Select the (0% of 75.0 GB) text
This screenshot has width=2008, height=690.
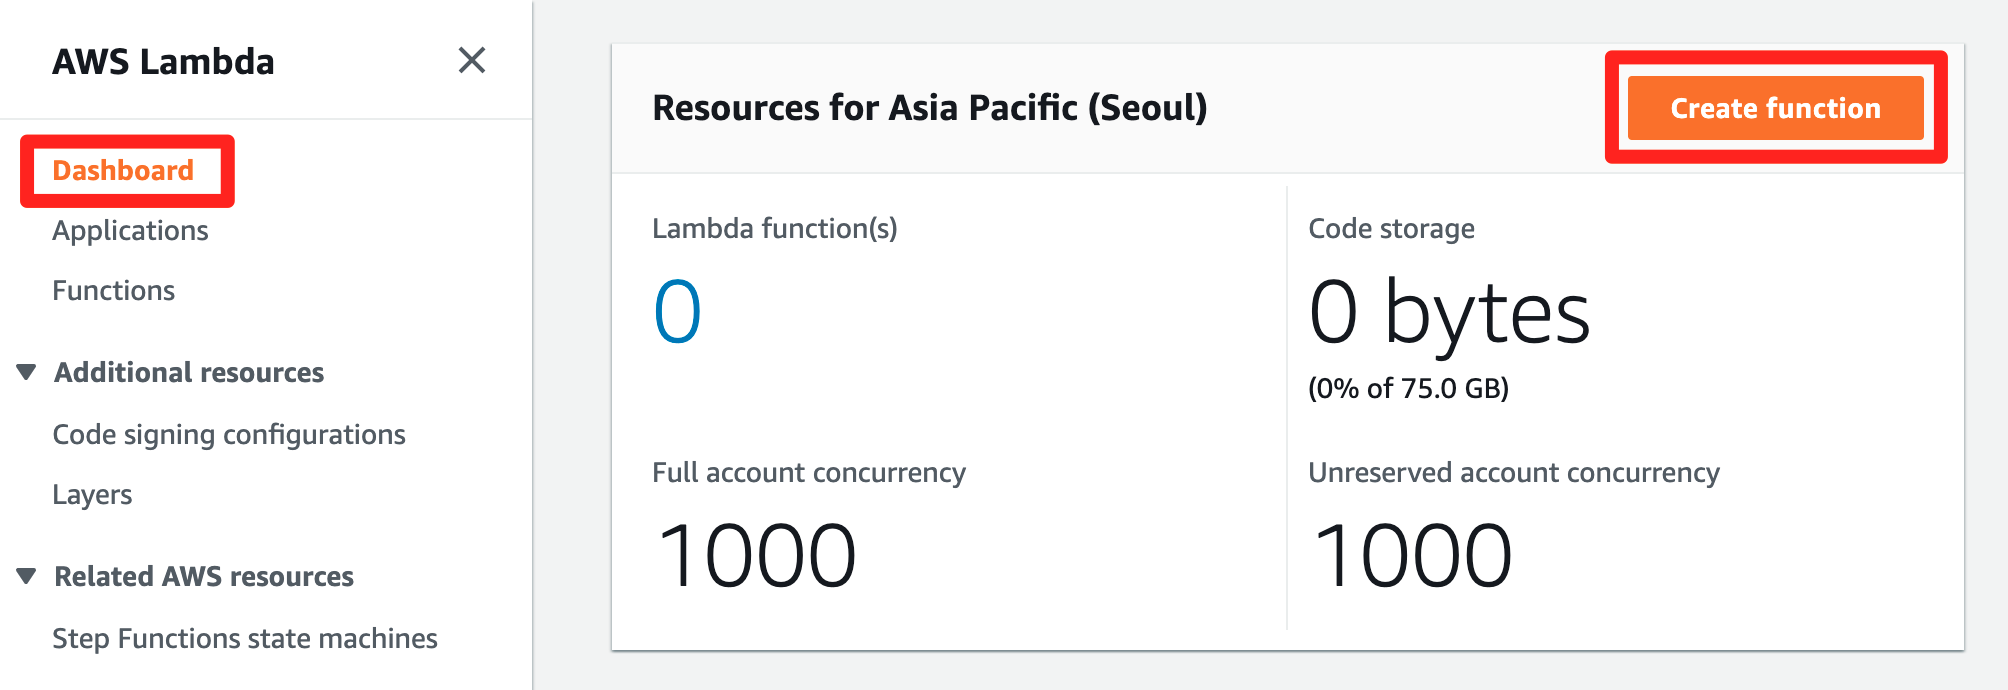click(x=1409, y=388)
